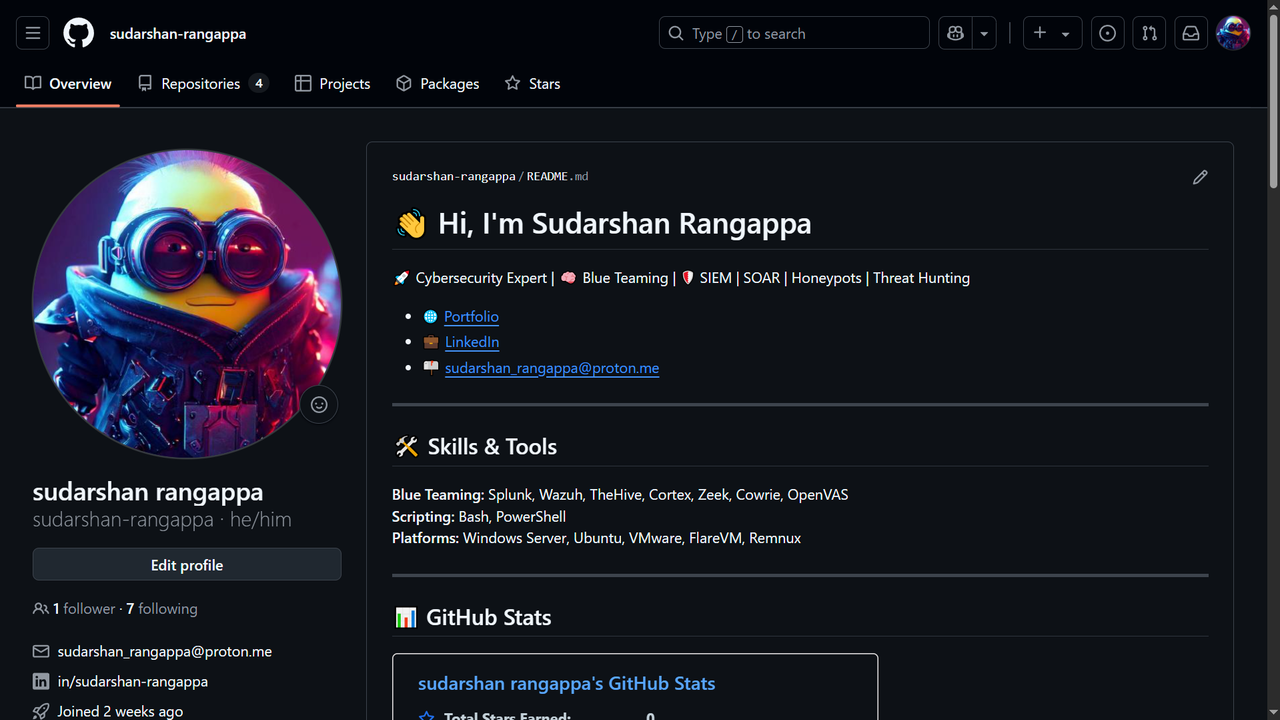Image resolution: width=1280 pixels, height=720 pixels.
Task: Click the Blue Teaming skills line
Action: pyautogui.click(x=620, y=495)
